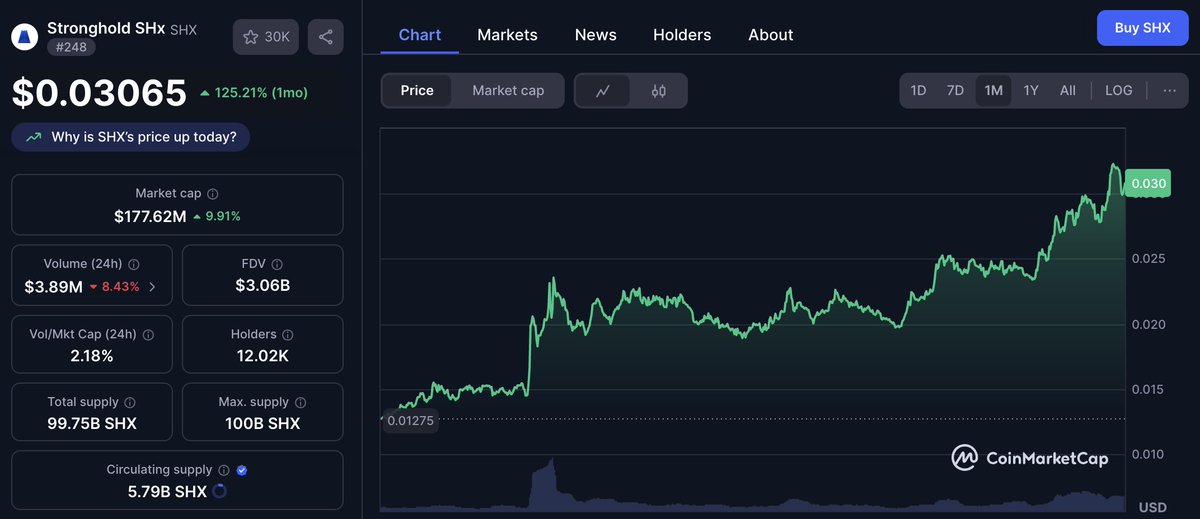Switch to the News tab
Screen dimensions: 1200x519
click(x=596, y=35)
